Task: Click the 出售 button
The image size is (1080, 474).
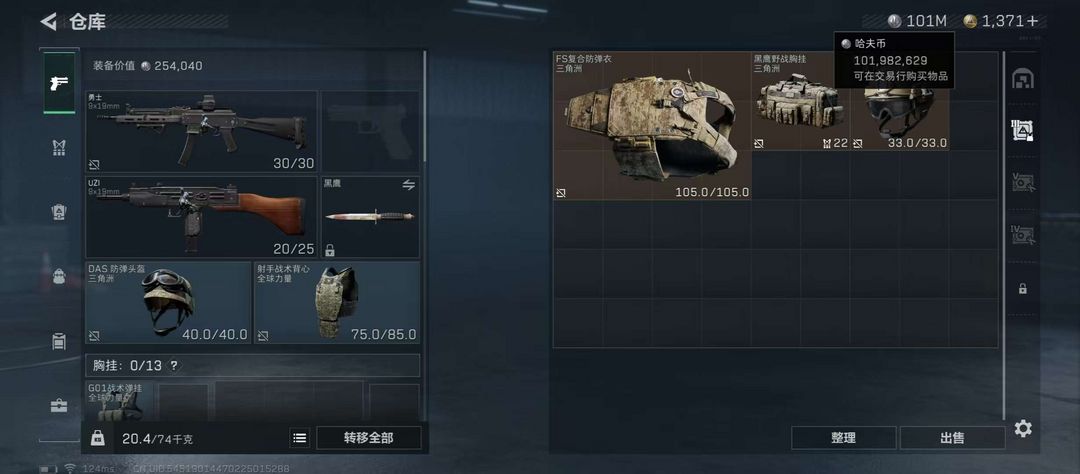Action: (x=952, y=437)
